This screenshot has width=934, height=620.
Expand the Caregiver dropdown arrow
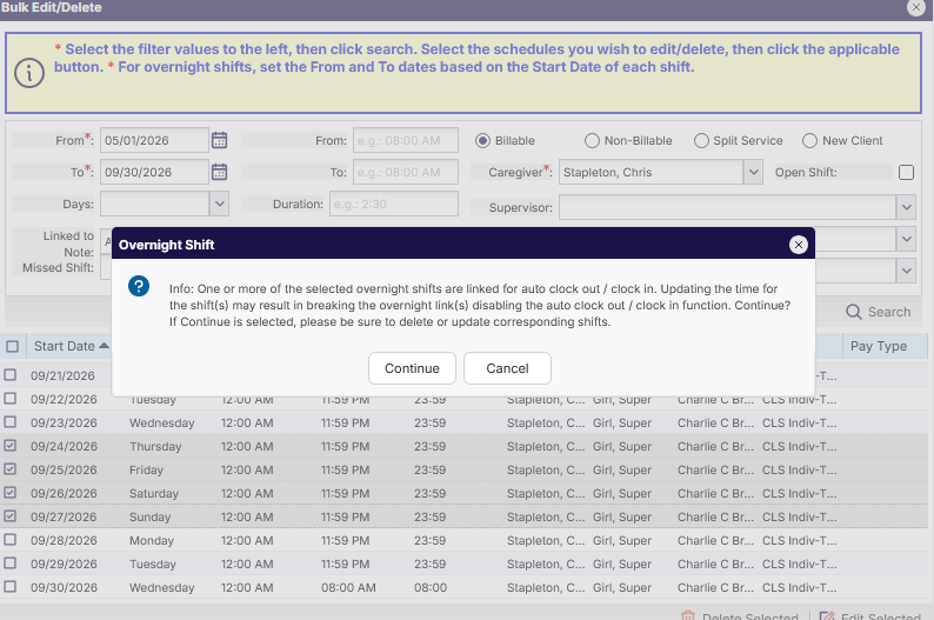pyautogui.click(x=754, y=172)
